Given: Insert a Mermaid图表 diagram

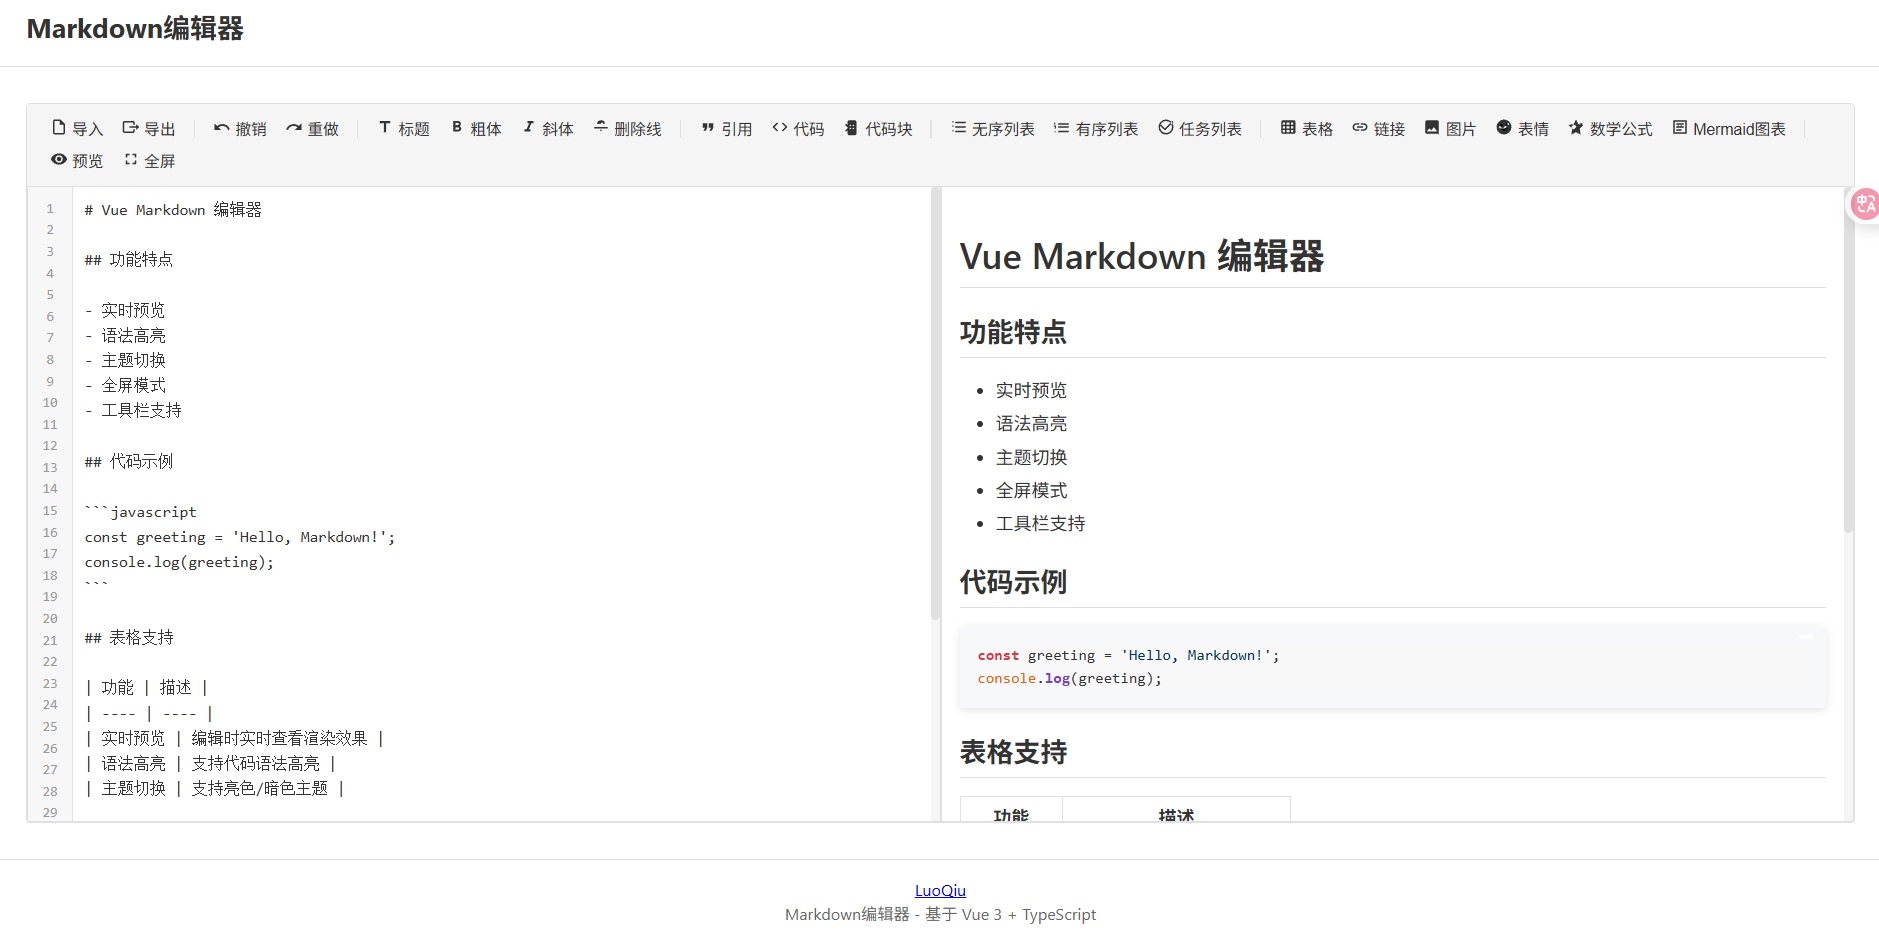Looking at the screenshot, I should pyautogui.click(x=1729, y=129).
